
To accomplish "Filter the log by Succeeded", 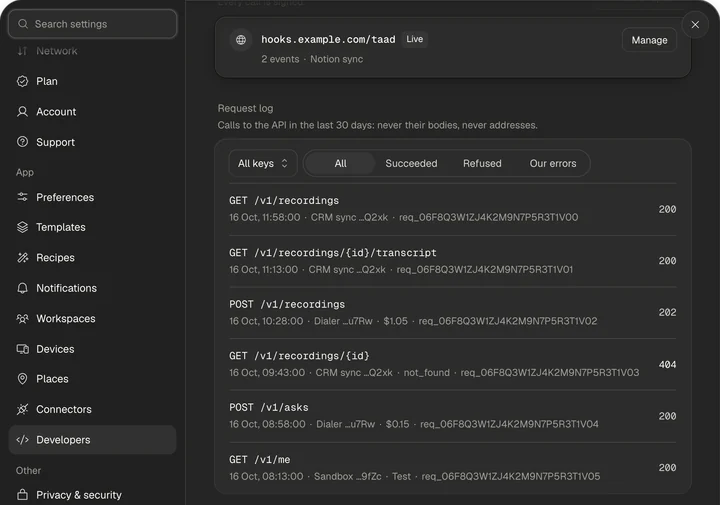I will (411, 163).
